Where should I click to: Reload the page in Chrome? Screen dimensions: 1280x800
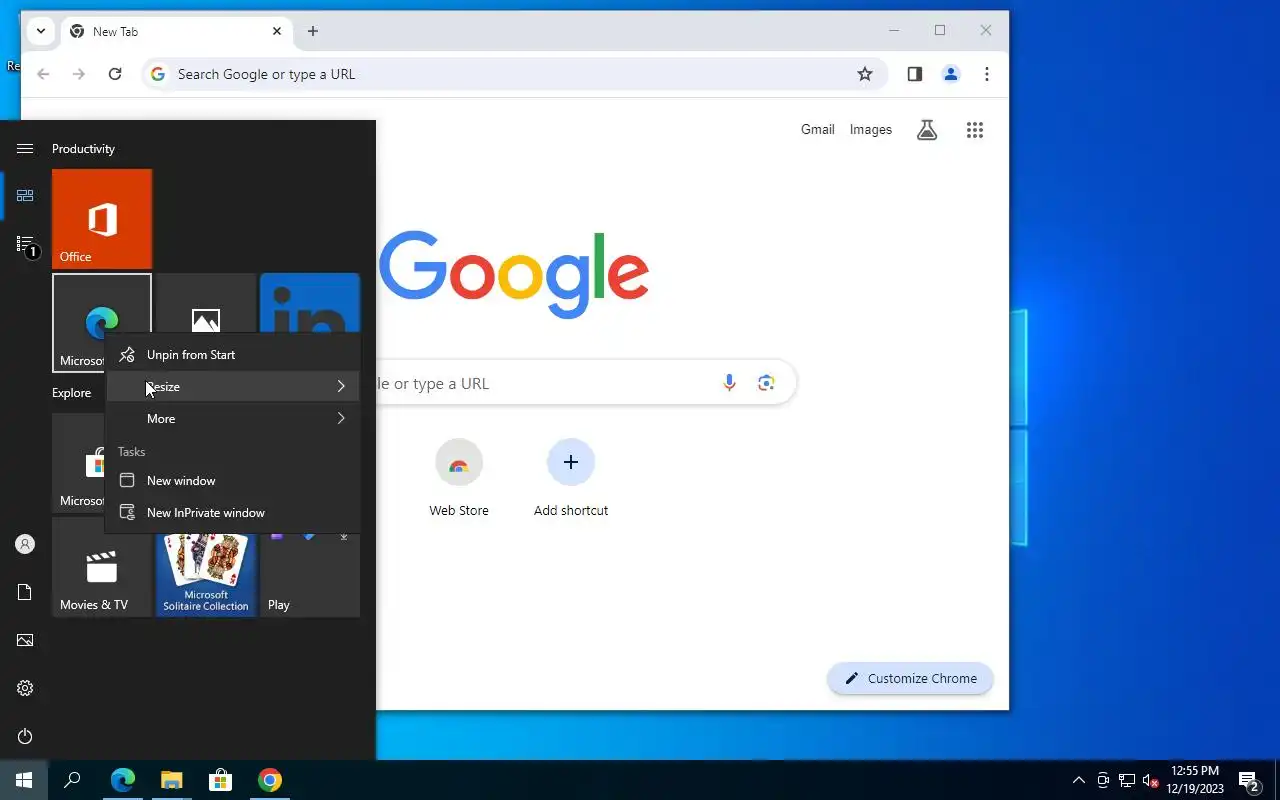tap(115, 74)
